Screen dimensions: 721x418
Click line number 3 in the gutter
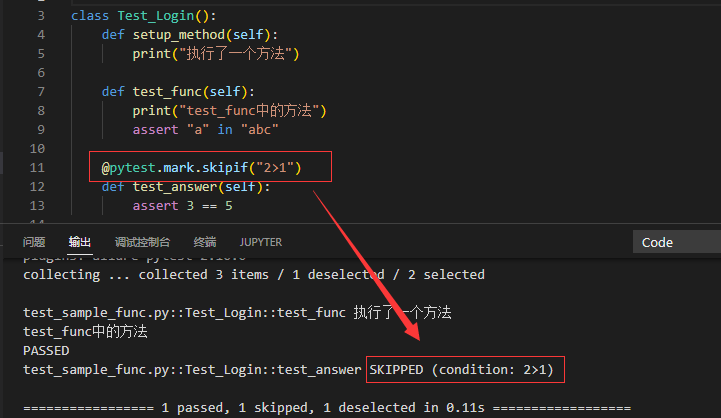click(39, 16)
